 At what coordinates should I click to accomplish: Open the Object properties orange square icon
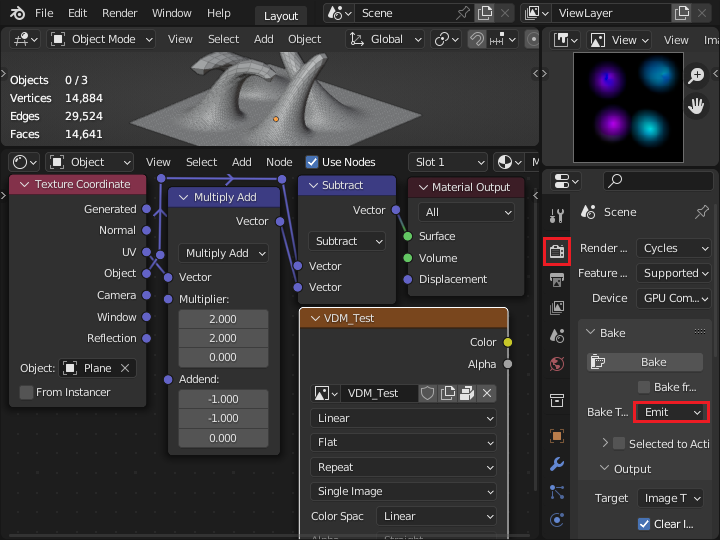pyautogui.click(x=557, y=435)
